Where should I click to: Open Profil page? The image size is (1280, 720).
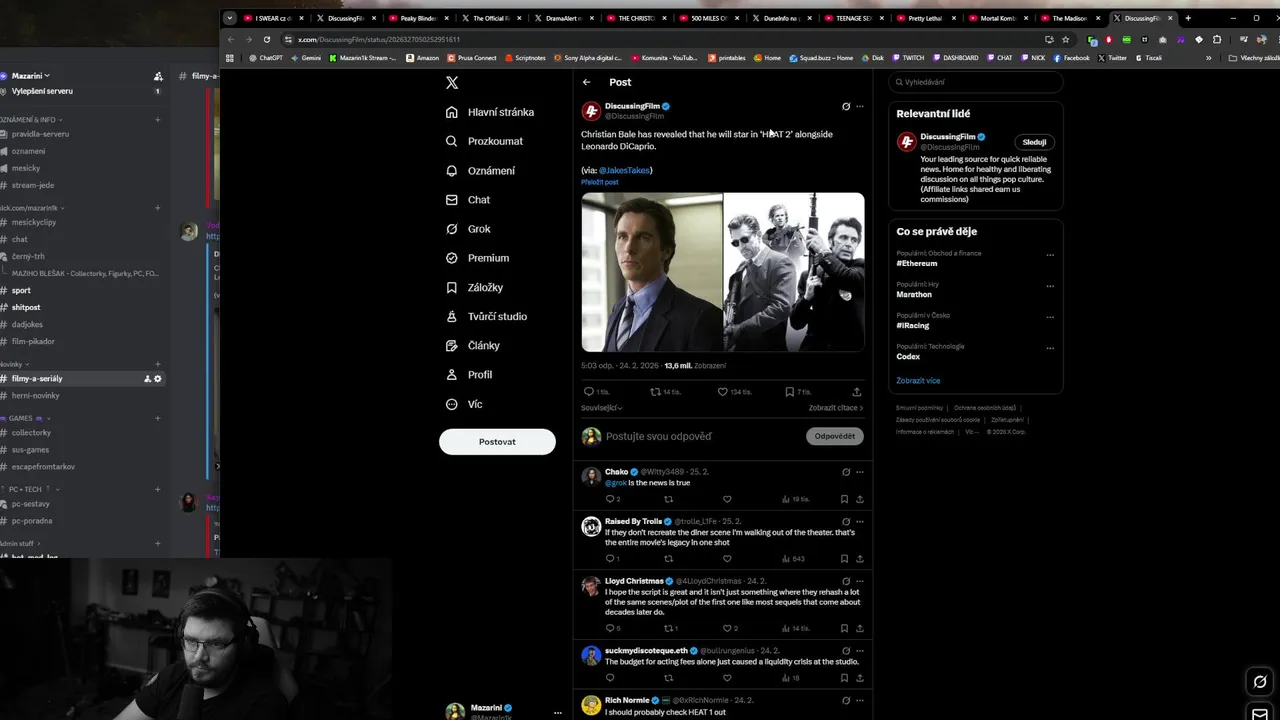[x=468, y=374]
